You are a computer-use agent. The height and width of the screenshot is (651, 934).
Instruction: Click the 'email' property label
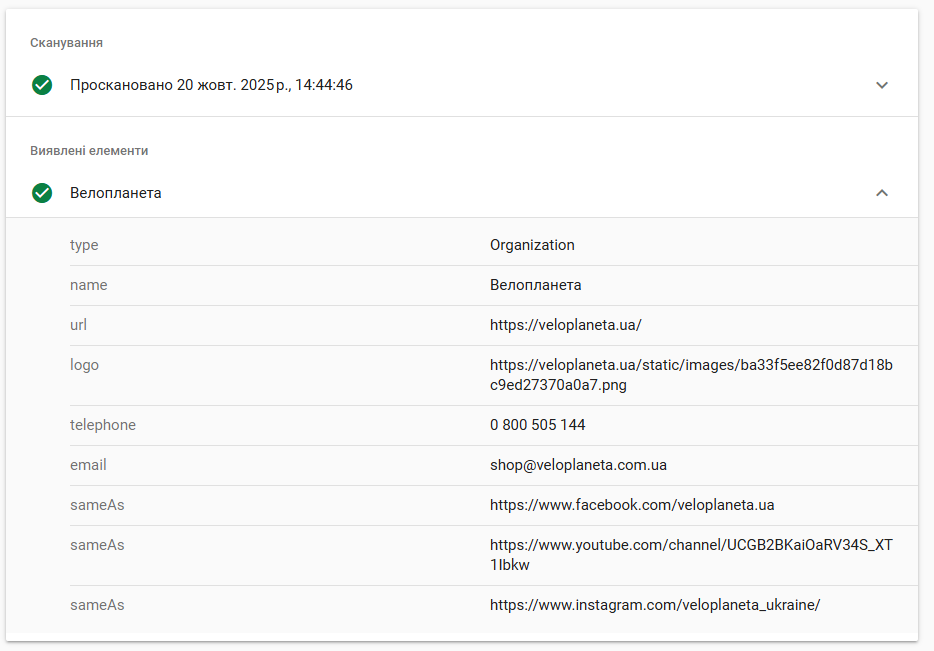88,465
